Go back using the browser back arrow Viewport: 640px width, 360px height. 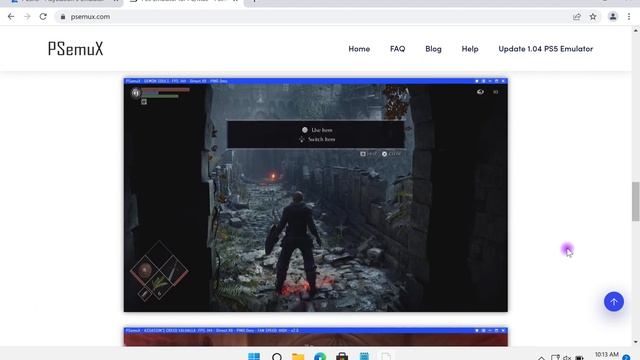click(x=11, y=17)
